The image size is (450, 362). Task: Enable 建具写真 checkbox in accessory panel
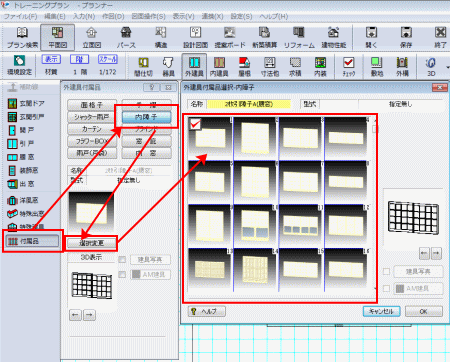122,259
